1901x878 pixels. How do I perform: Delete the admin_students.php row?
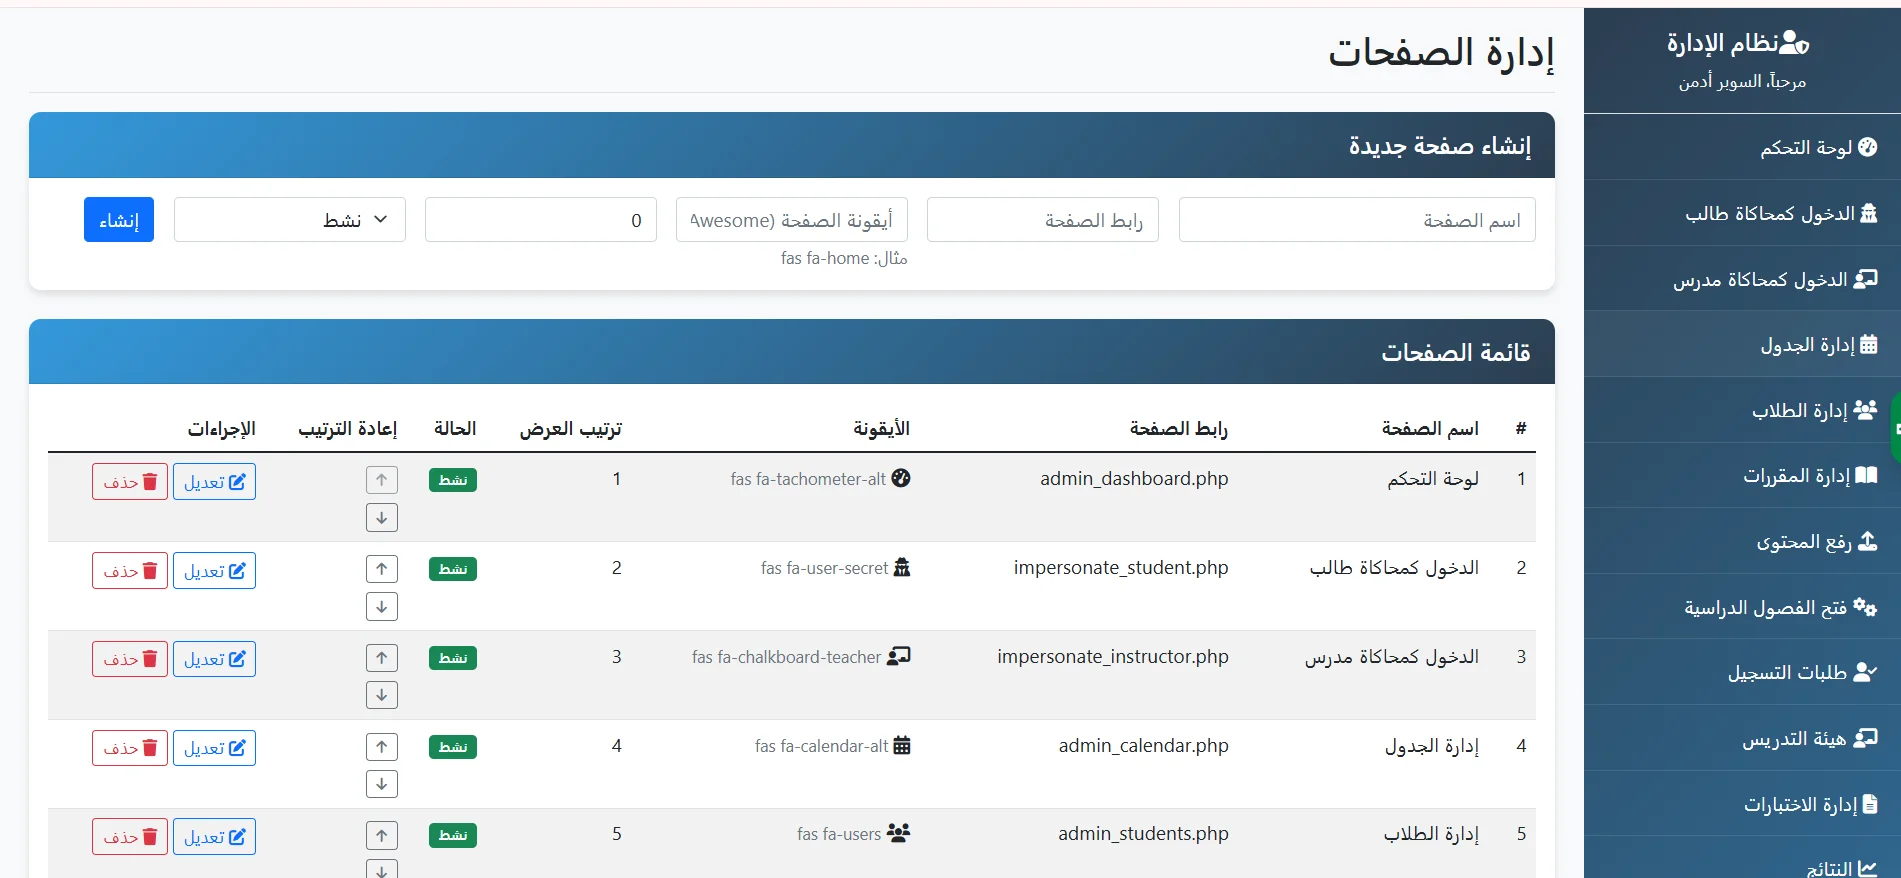tap(130, 837)
